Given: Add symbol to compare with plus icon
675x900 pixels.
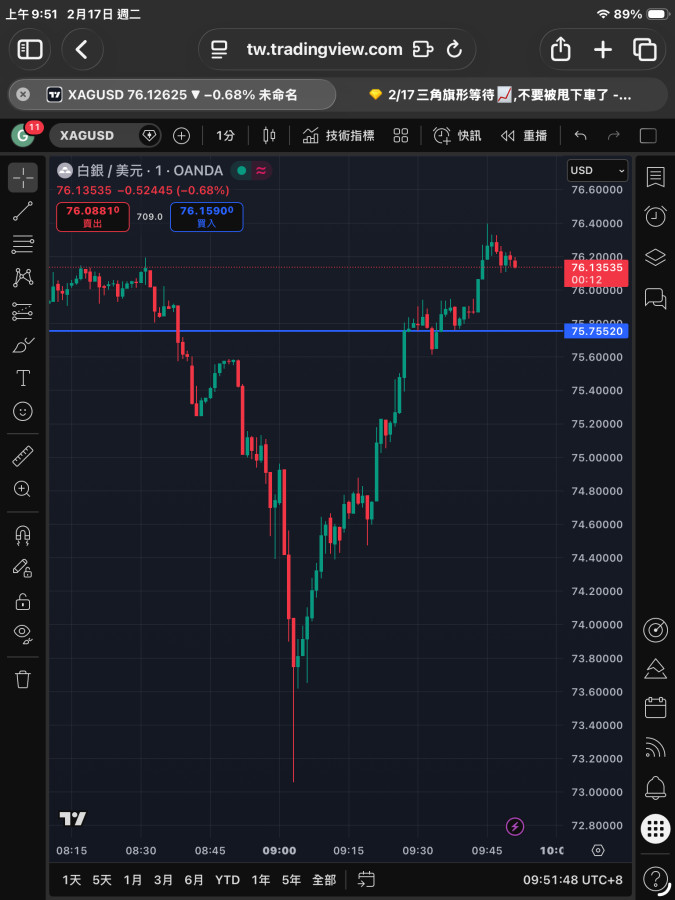Looking at the screenshot, I should pos(181,135).
